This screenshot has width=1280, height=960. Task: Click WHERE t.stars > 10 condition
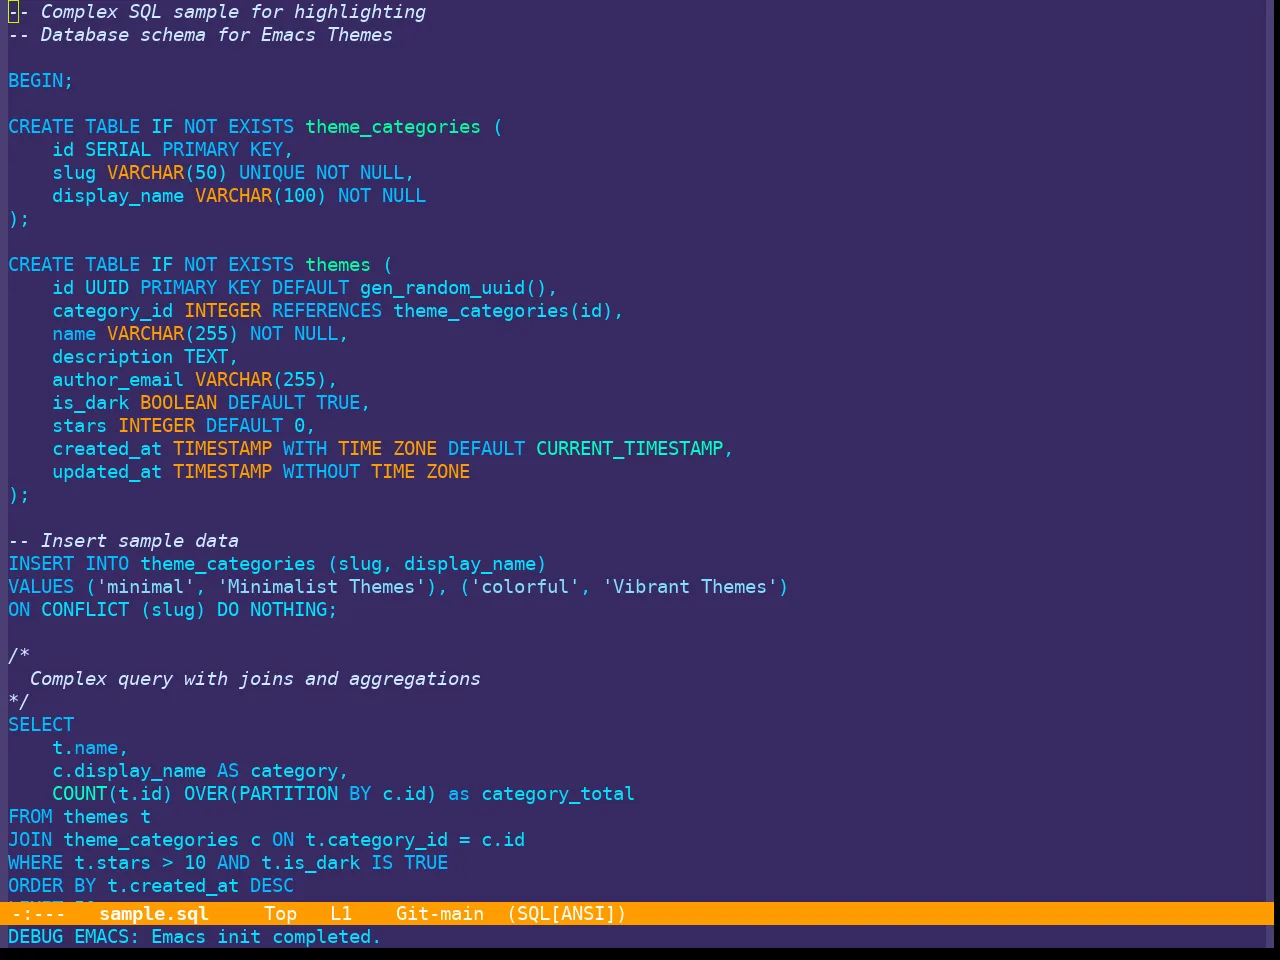pyautogui.click(x=107, y=863)
